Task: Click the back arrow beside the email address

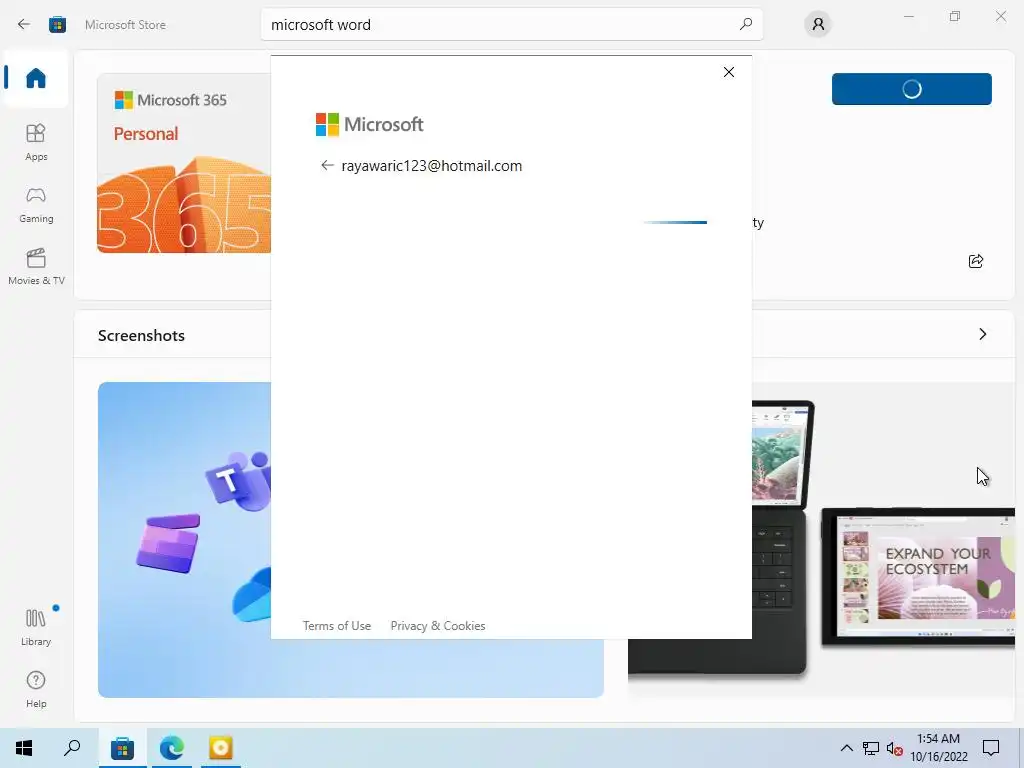Action: pos(327,165)
